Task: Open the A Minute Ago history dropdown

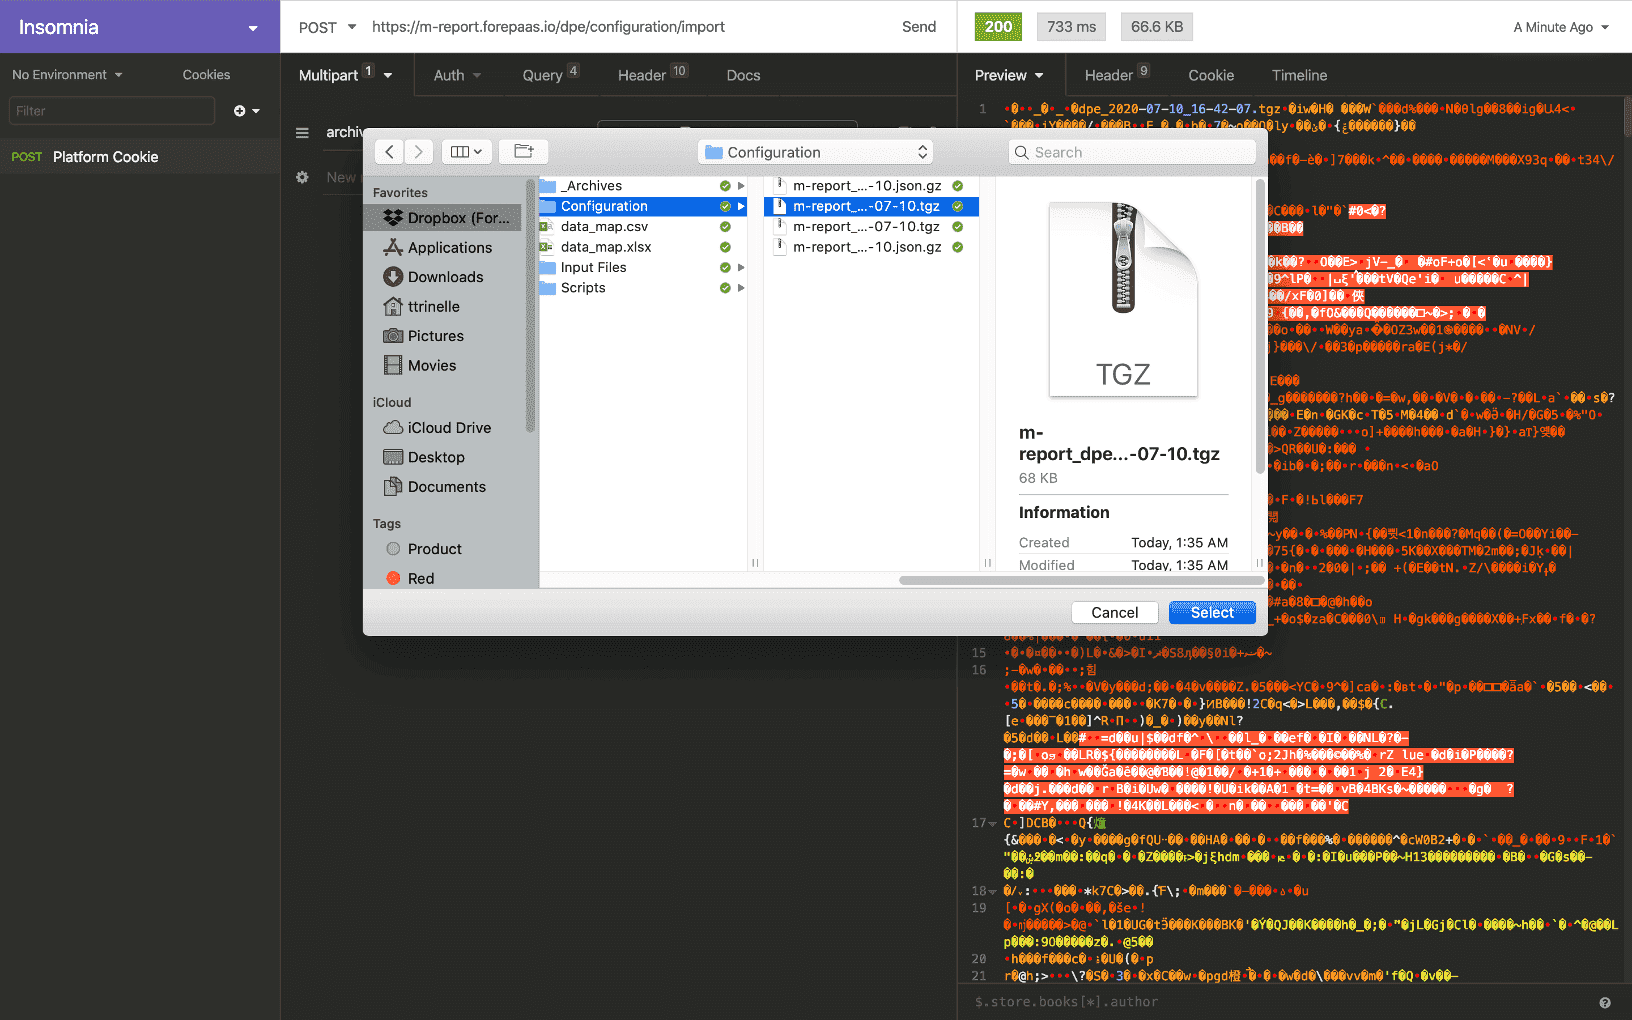Action: click(x=1561, y=27)
